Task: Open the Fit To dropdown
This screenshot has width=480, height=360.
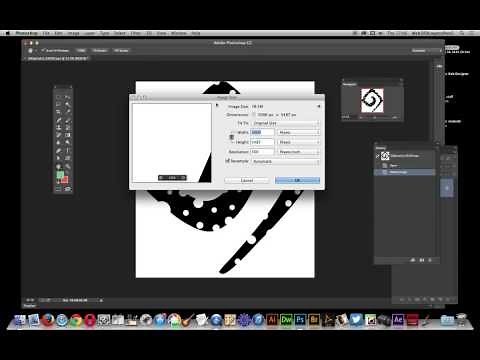Action: coord(285,123)
